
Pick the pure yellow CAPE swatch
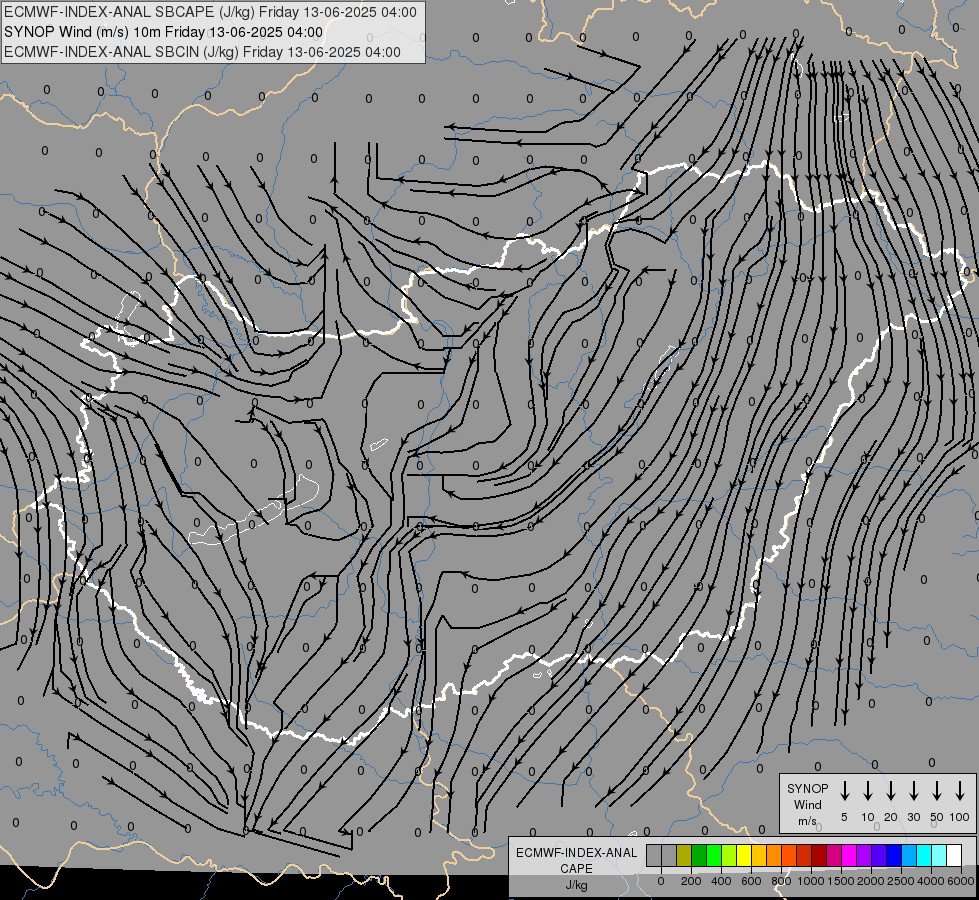(744, 855)
